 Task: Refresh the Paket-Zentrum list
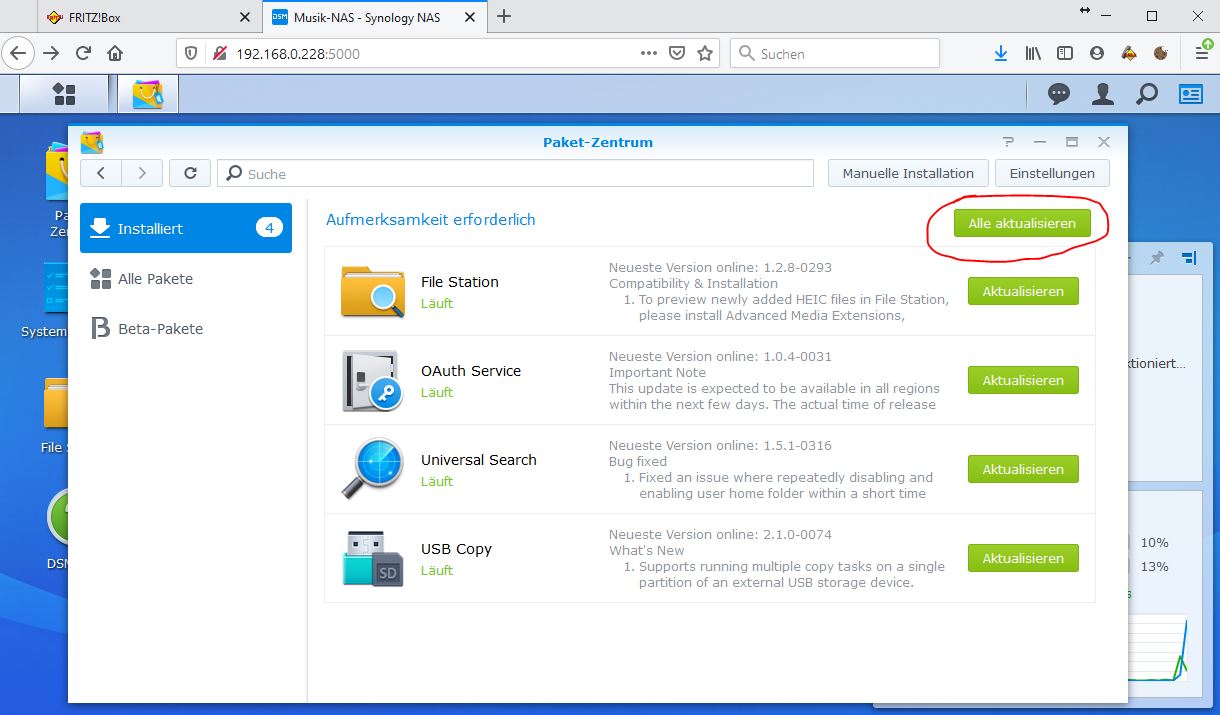click(190, 173)
